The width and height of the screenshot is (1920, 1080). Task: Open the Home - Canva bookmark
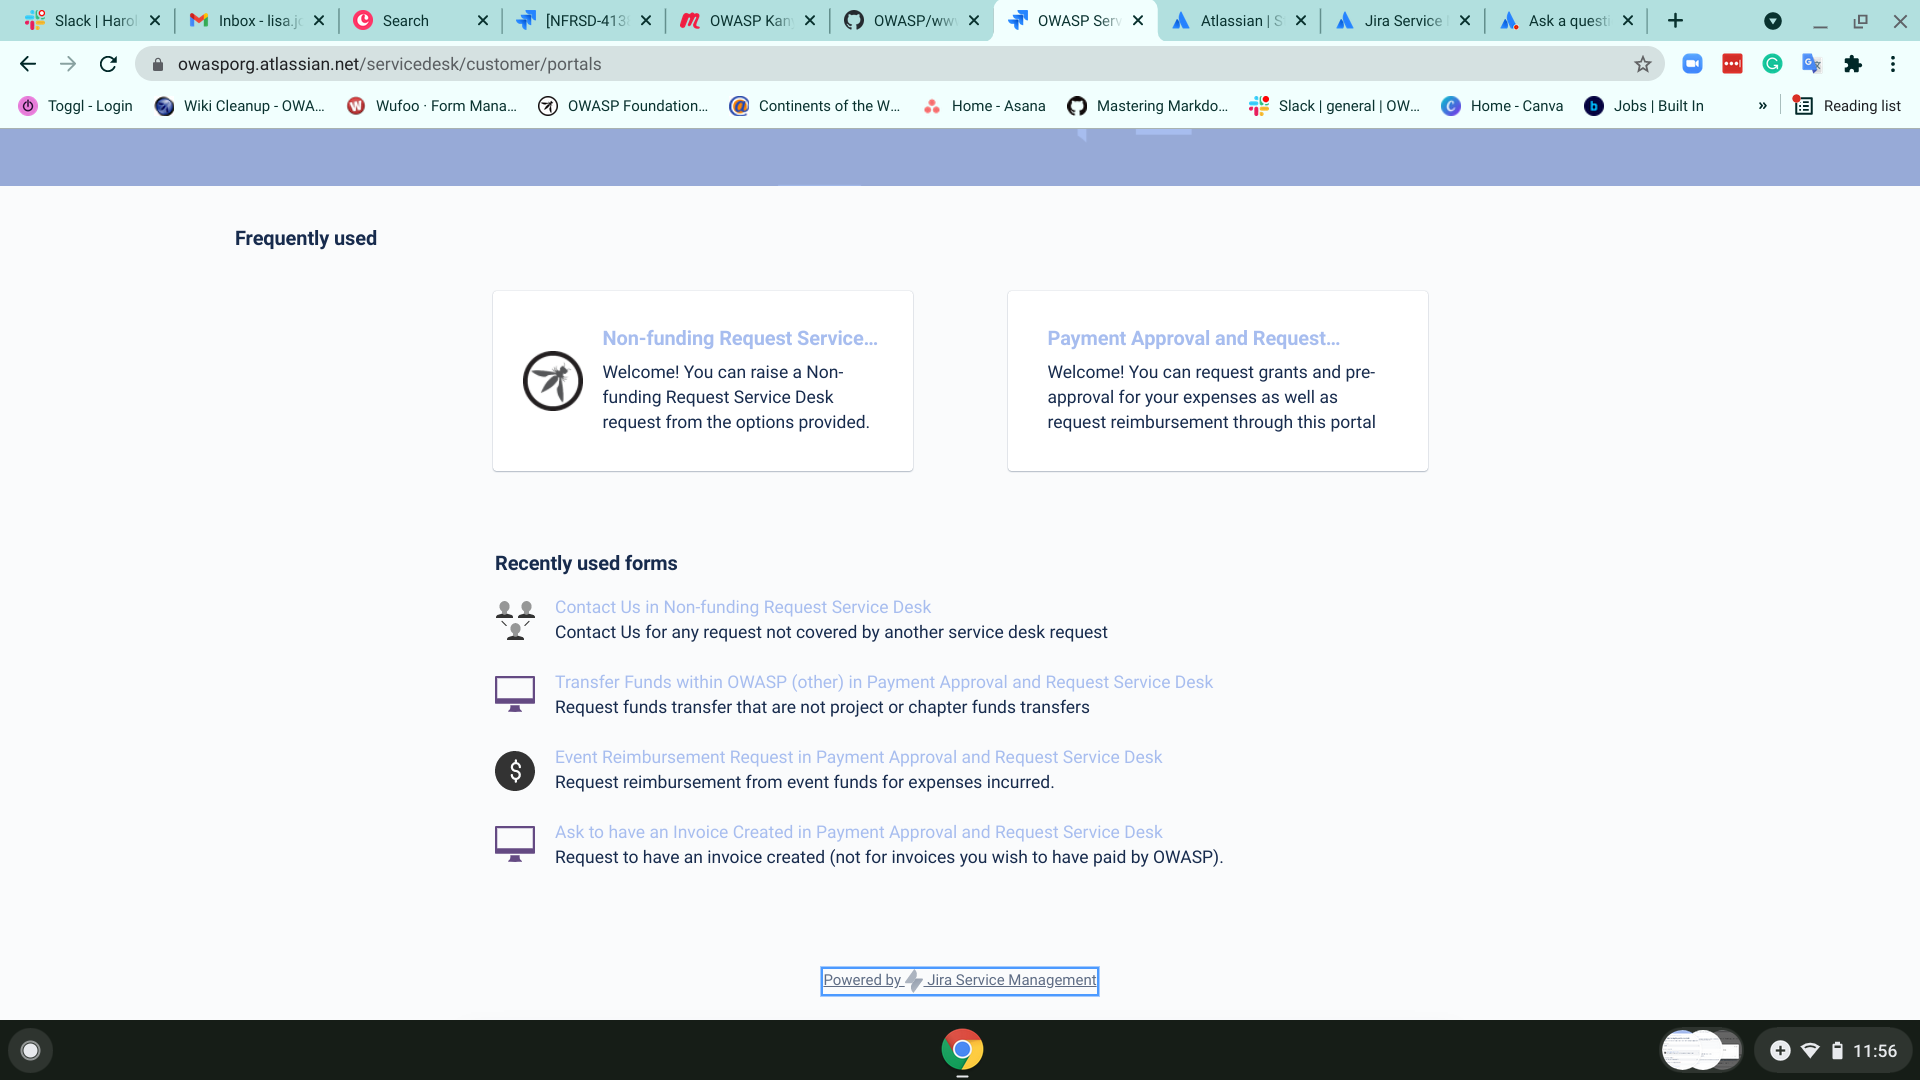1503,106
